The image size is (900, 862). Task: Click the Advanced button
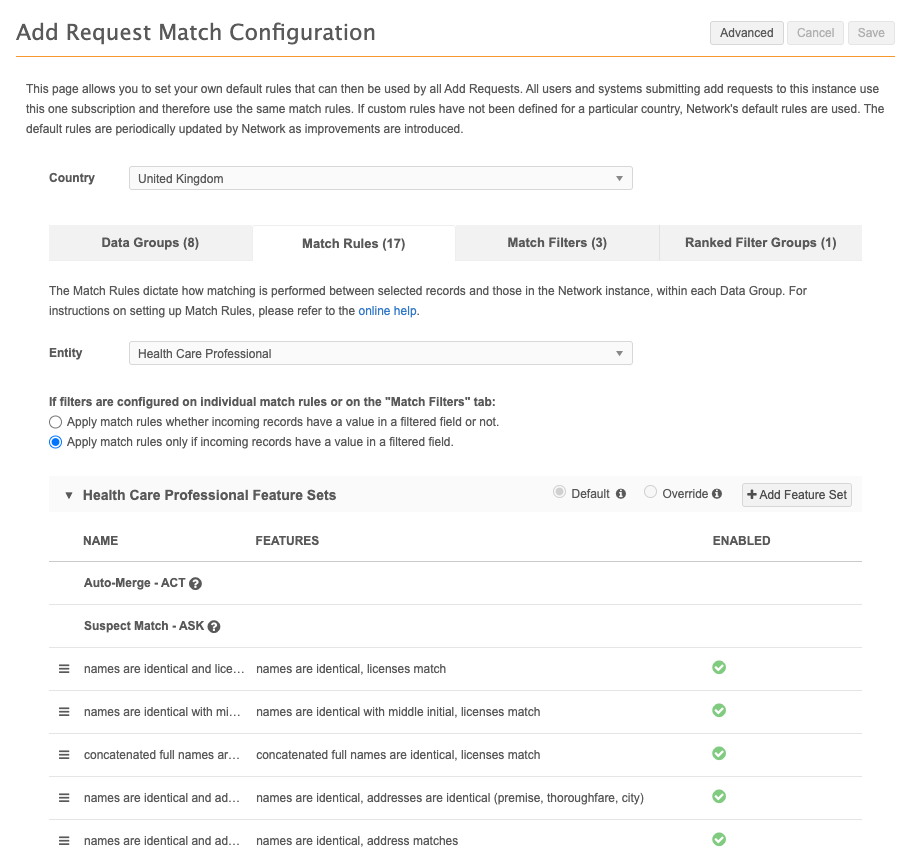click(x=746, y=33)
